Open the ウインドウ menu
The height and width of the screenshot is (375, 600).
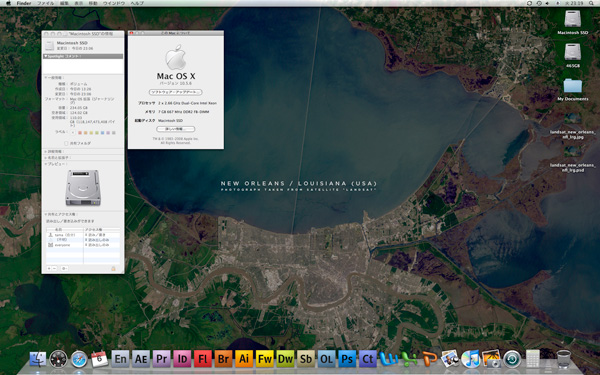(114, 3)
